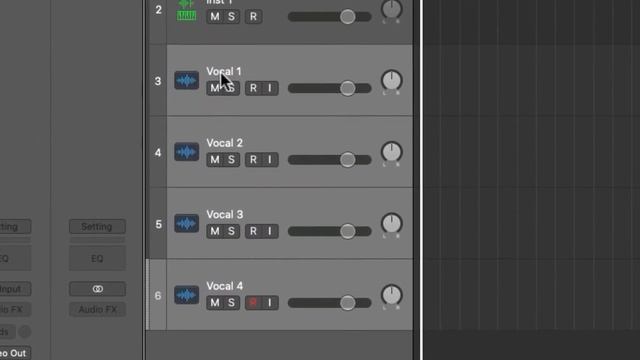Mute the Vocal 2 track
The image size is (640, 360).
click(215, 160)
